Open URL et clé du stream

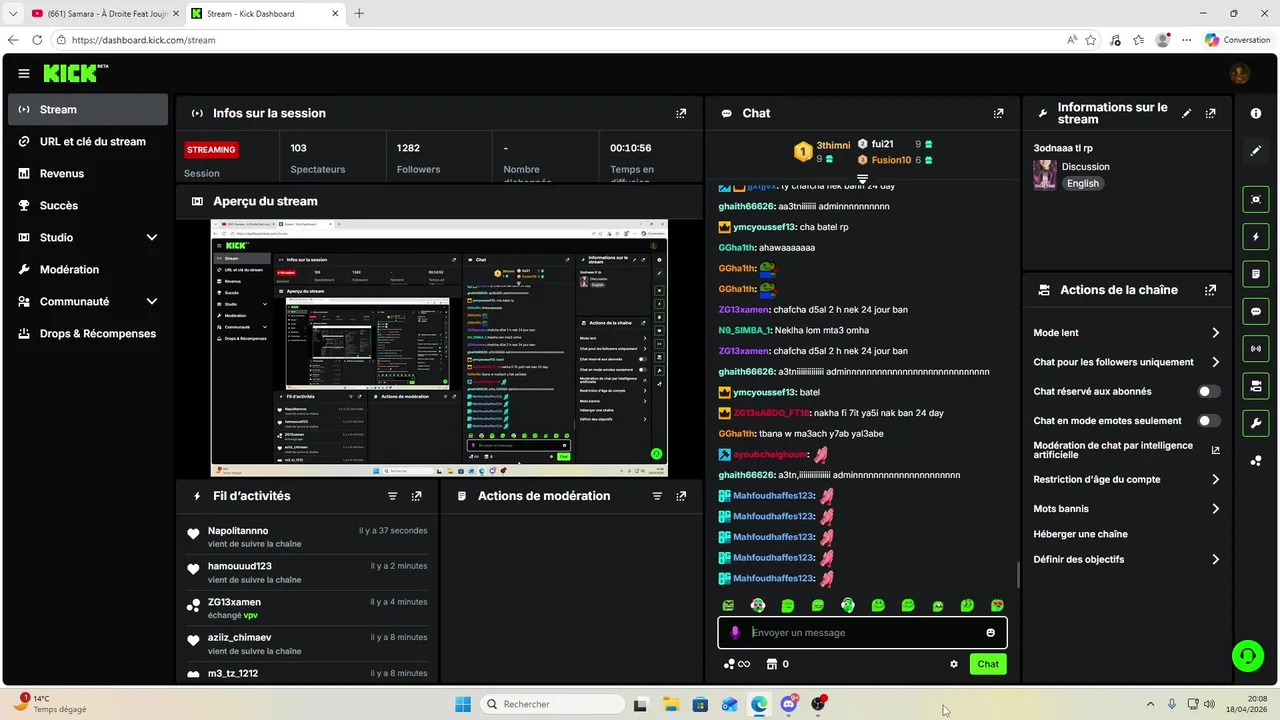88,142
